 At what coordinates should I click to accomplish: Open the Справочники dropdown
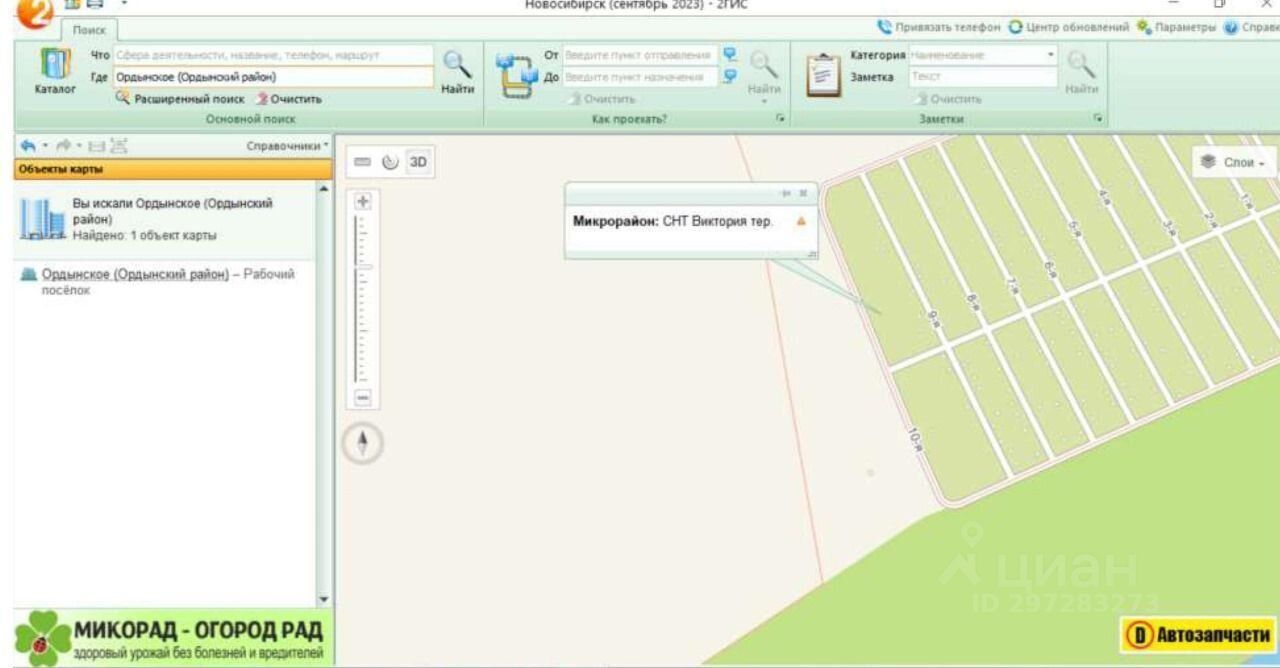[287, 146]
